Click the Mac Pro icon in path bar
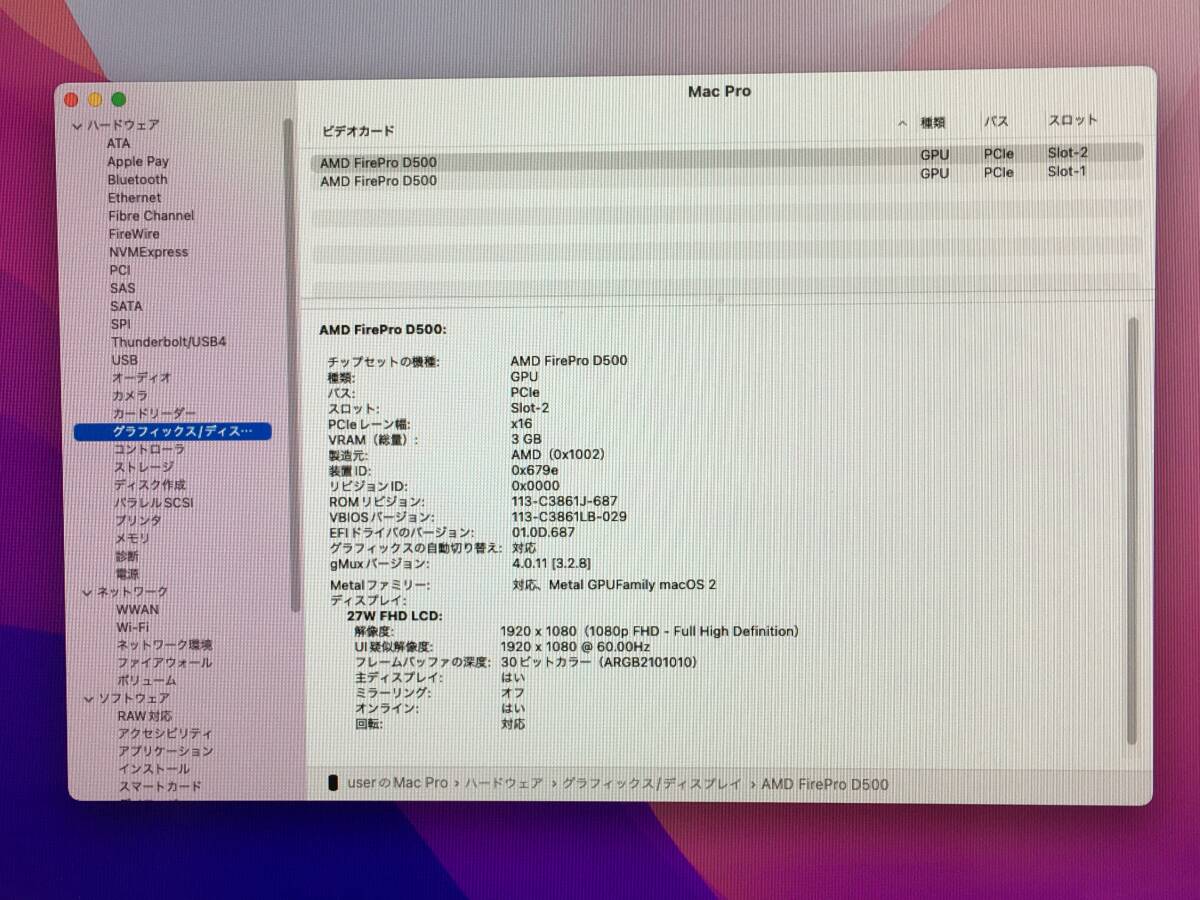 (333, 783)
